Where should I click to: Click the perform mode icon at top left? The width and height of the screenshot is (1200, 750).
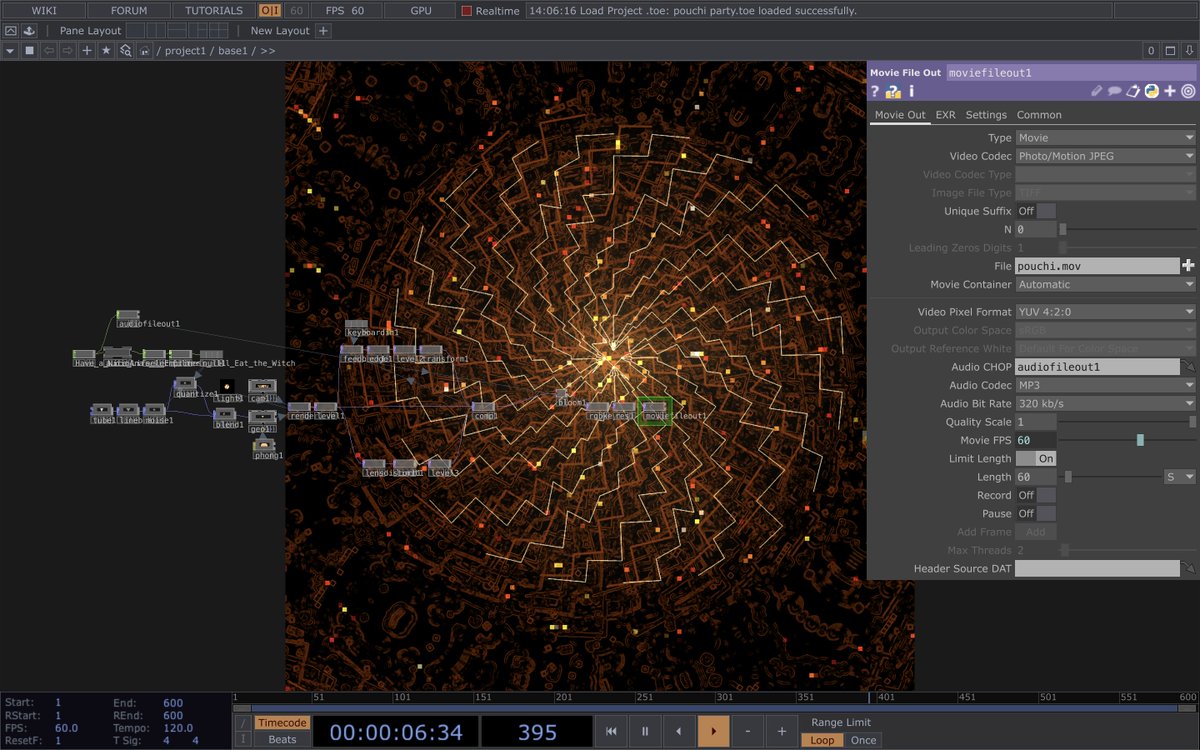click(11, 30)
